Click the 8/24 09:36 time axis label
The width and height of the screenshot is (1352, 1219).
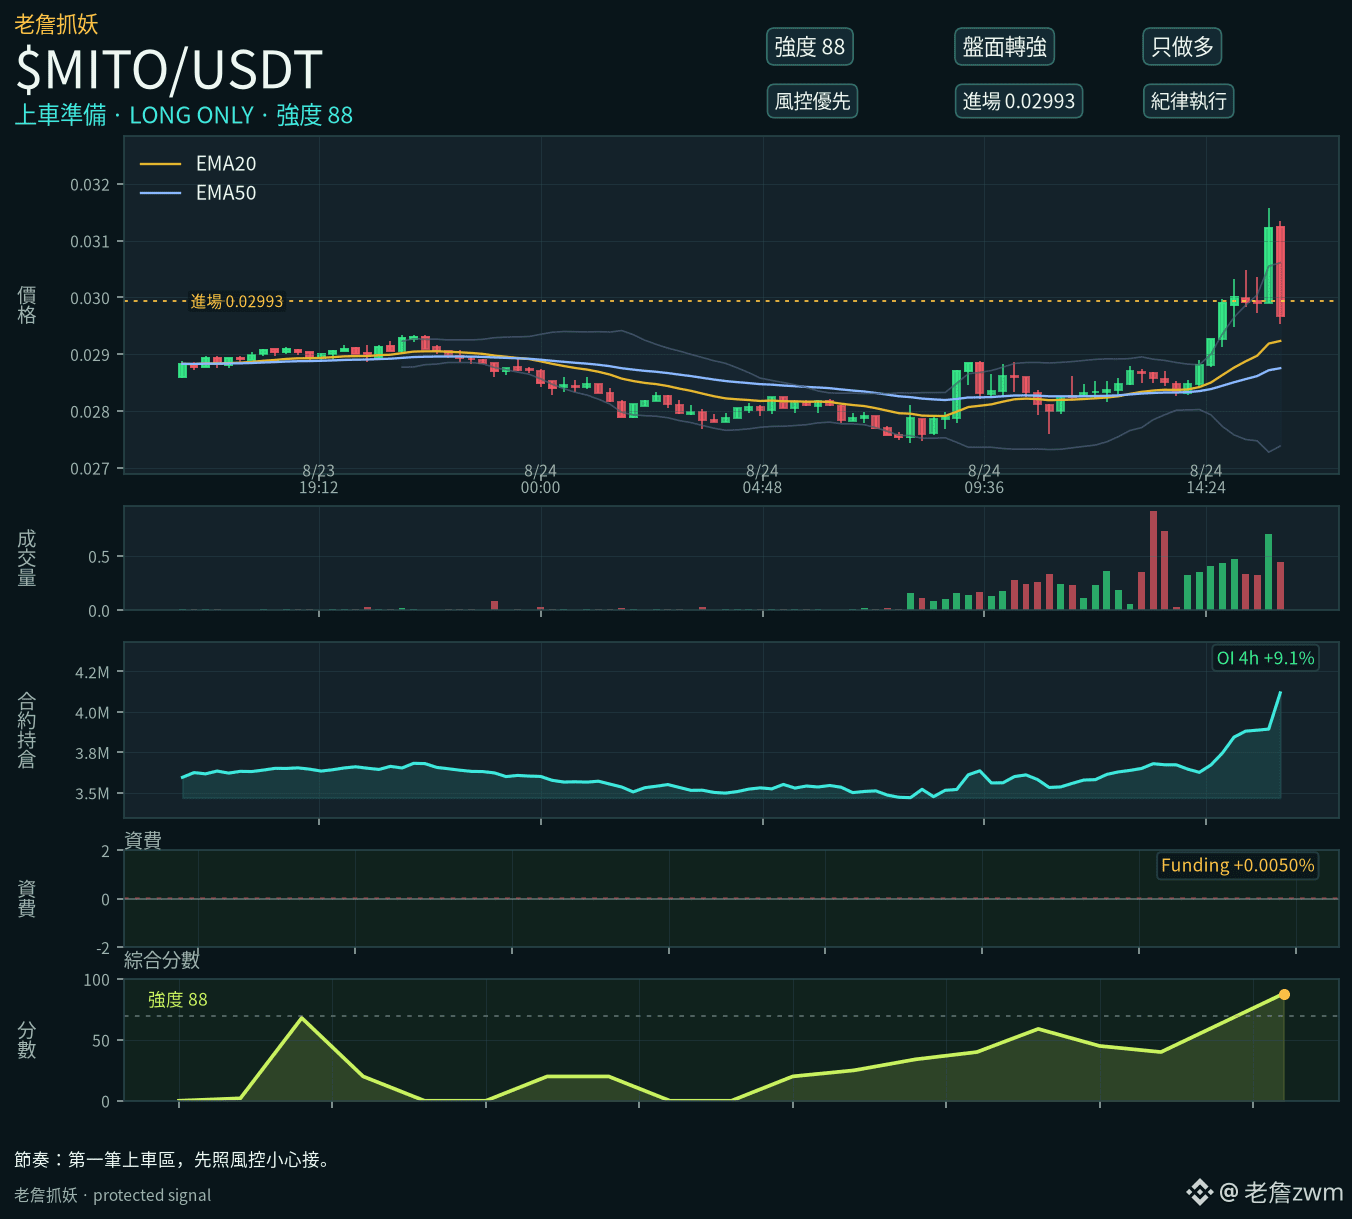click(x=984, y=479)
